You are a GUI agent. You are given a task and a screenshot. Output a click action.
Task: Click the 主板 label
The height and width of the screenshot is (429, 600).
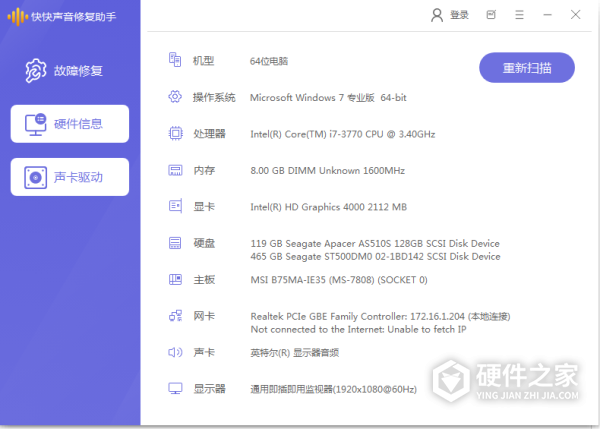click(204, 280)
